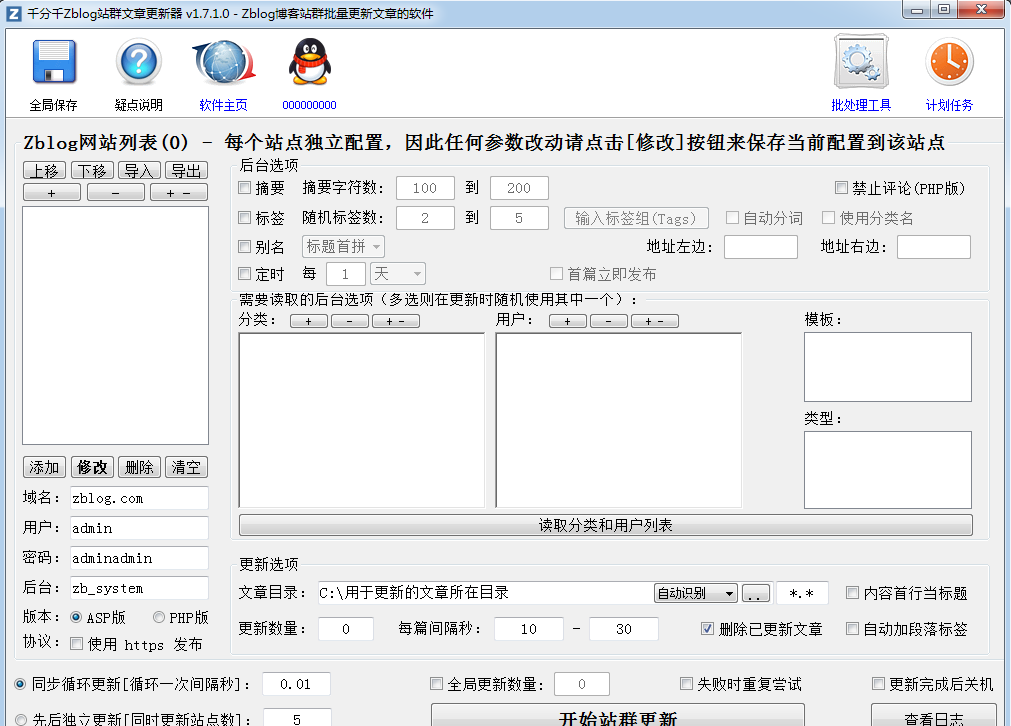Enable 失败时重复尝试 checkbox

pos(686,683)
